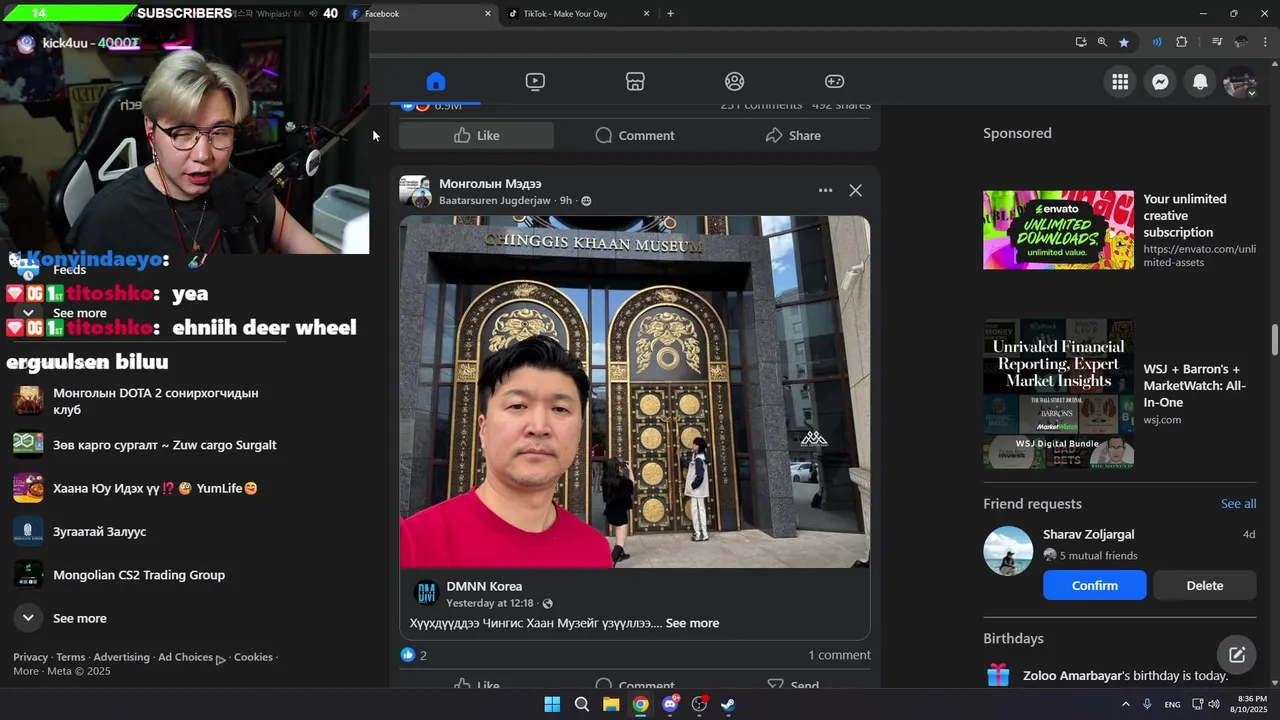Click the page vertical scrollbar thumb
This screenshot has height=720, width=1280.
(x=1274, y=339)
